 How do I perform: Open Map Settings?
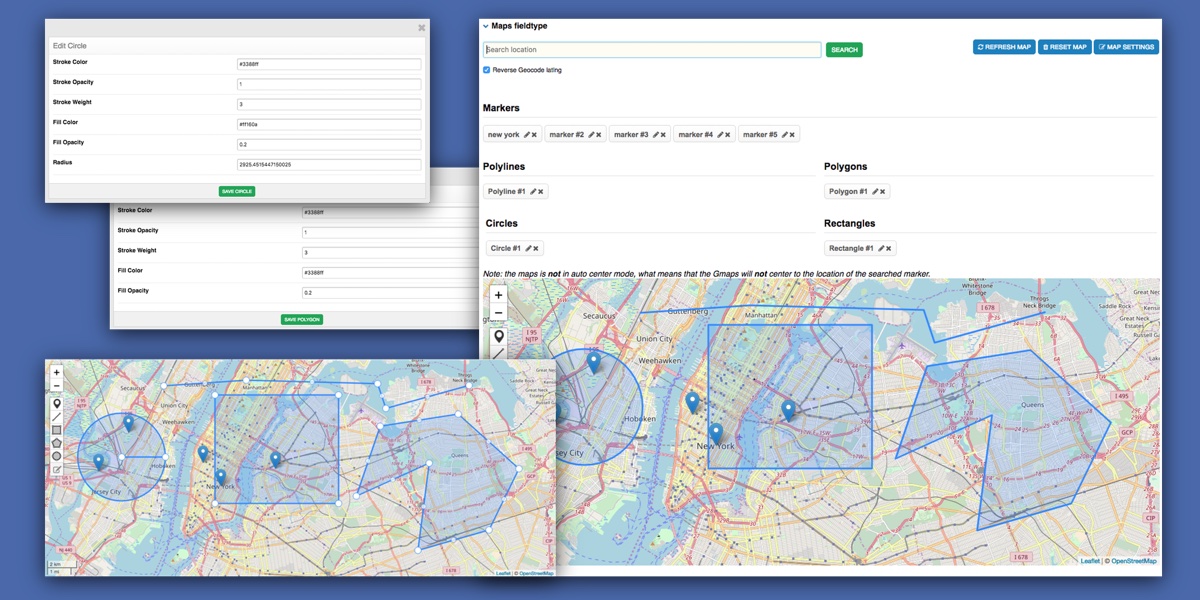1126,47
